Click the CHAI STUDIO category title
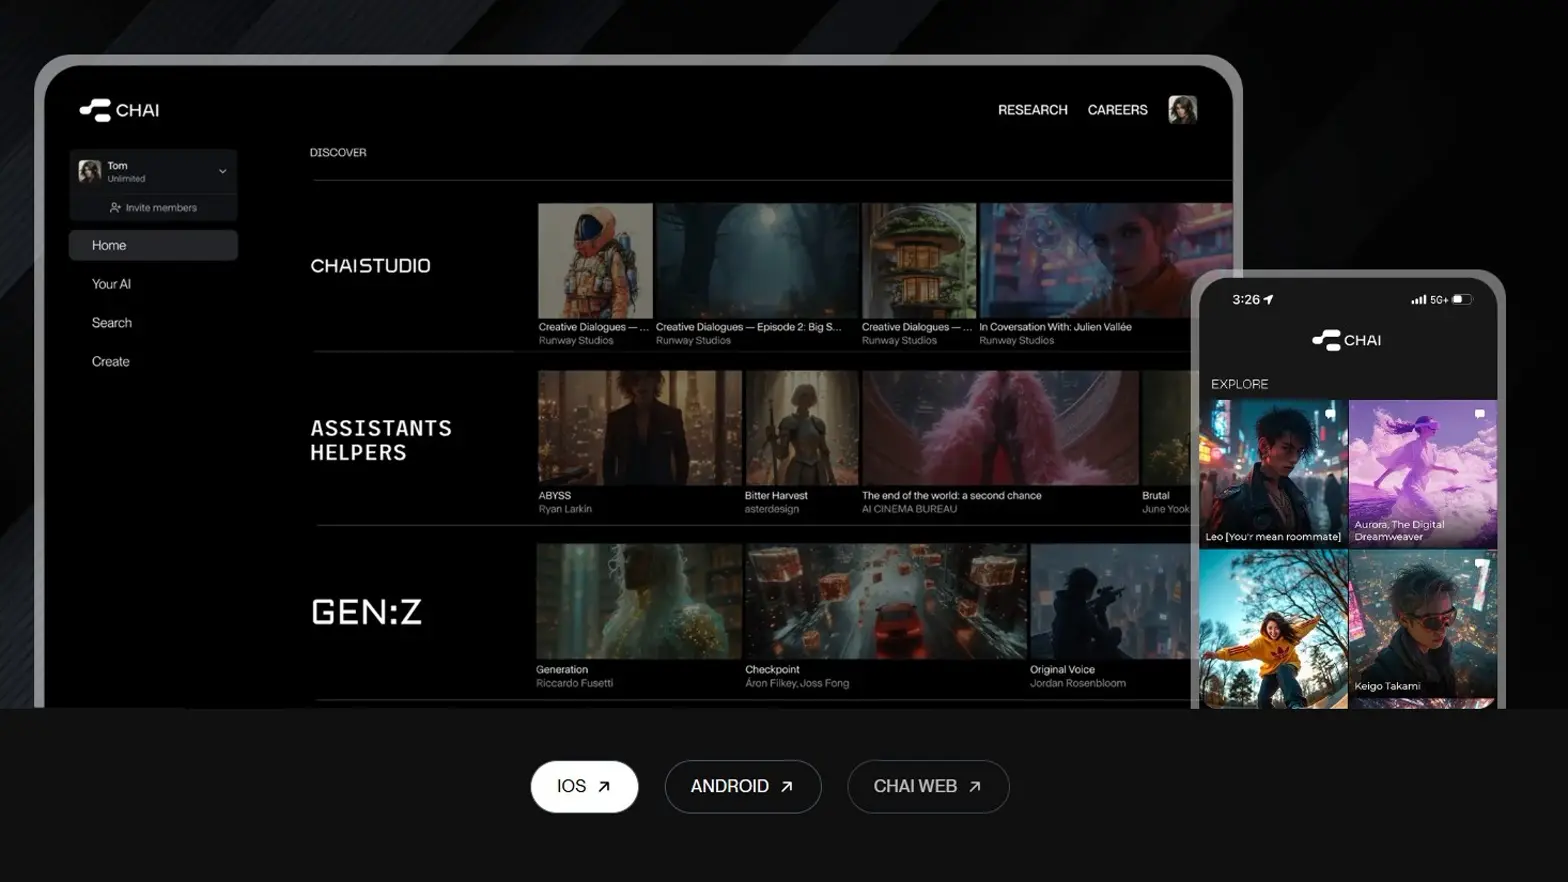Image resolution: width=1568 pixels, height=882 pixels. tap(370, 266)
